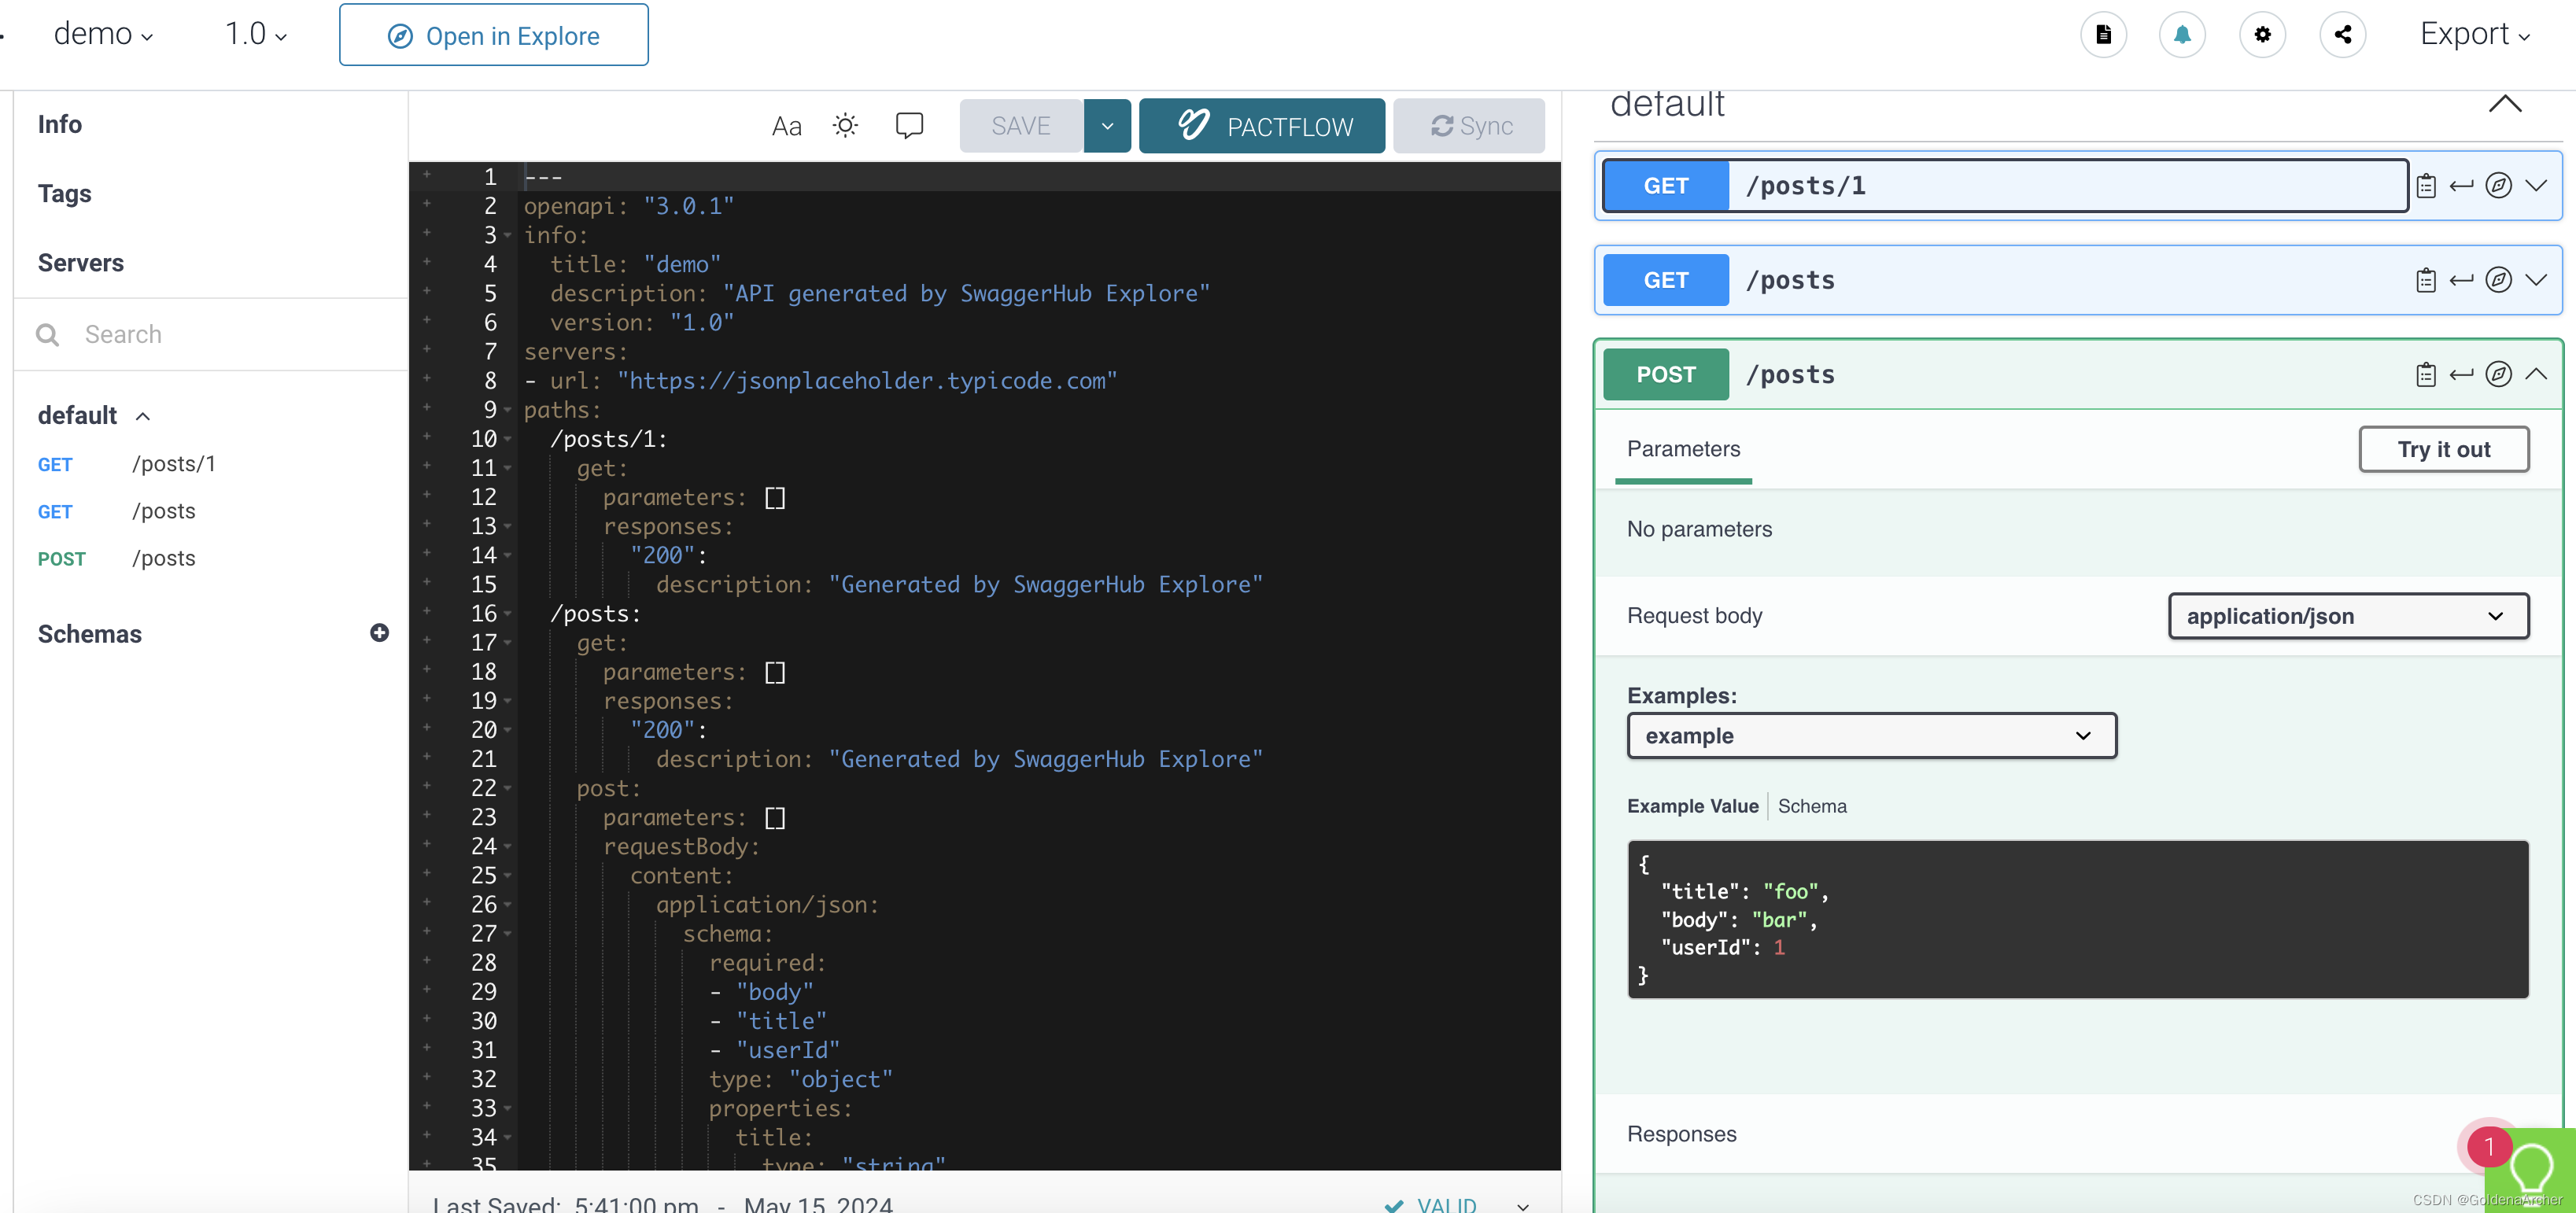Go to GET /posts in sidebar
Viewport: 2576px width, 1213px height.
(116, 511)
